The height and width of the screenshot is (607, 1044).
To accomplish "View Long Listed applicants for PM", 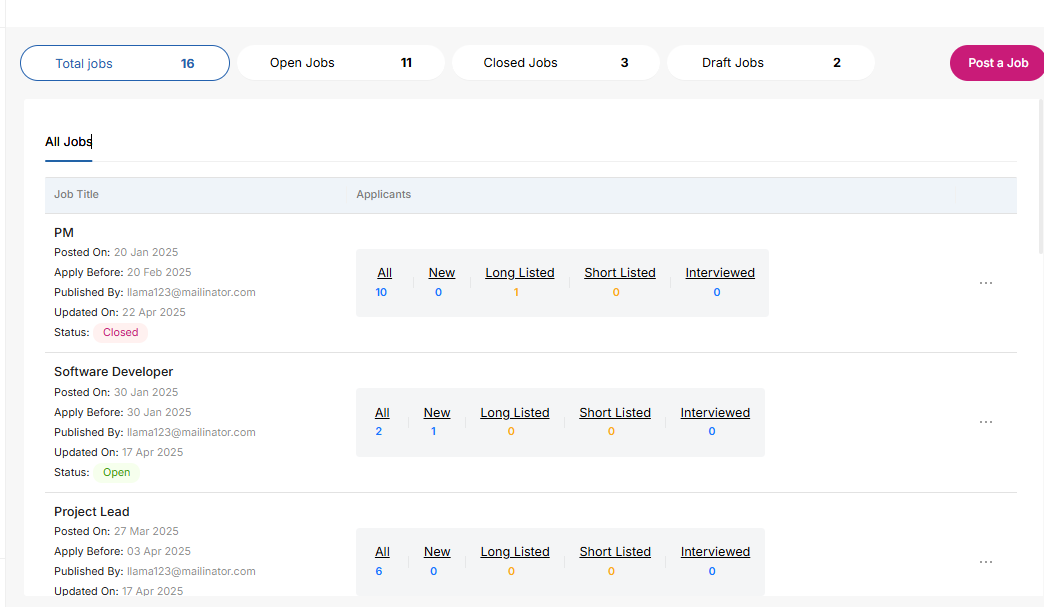I will (519, 273).
